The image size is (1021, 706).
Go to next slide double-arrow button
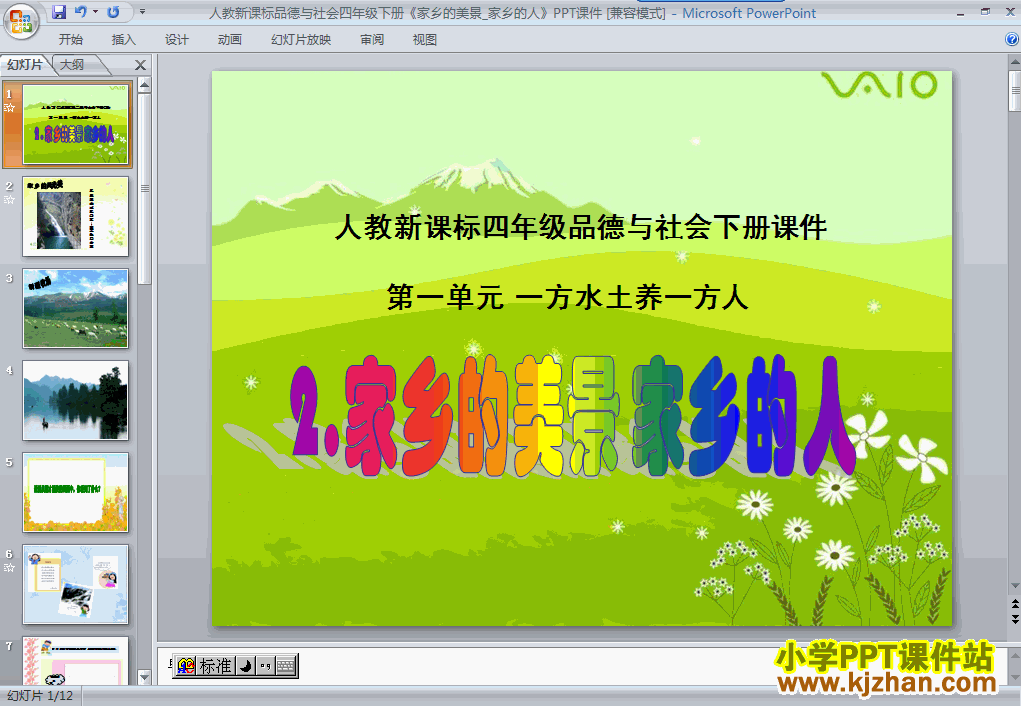[x=1014, y=619]
